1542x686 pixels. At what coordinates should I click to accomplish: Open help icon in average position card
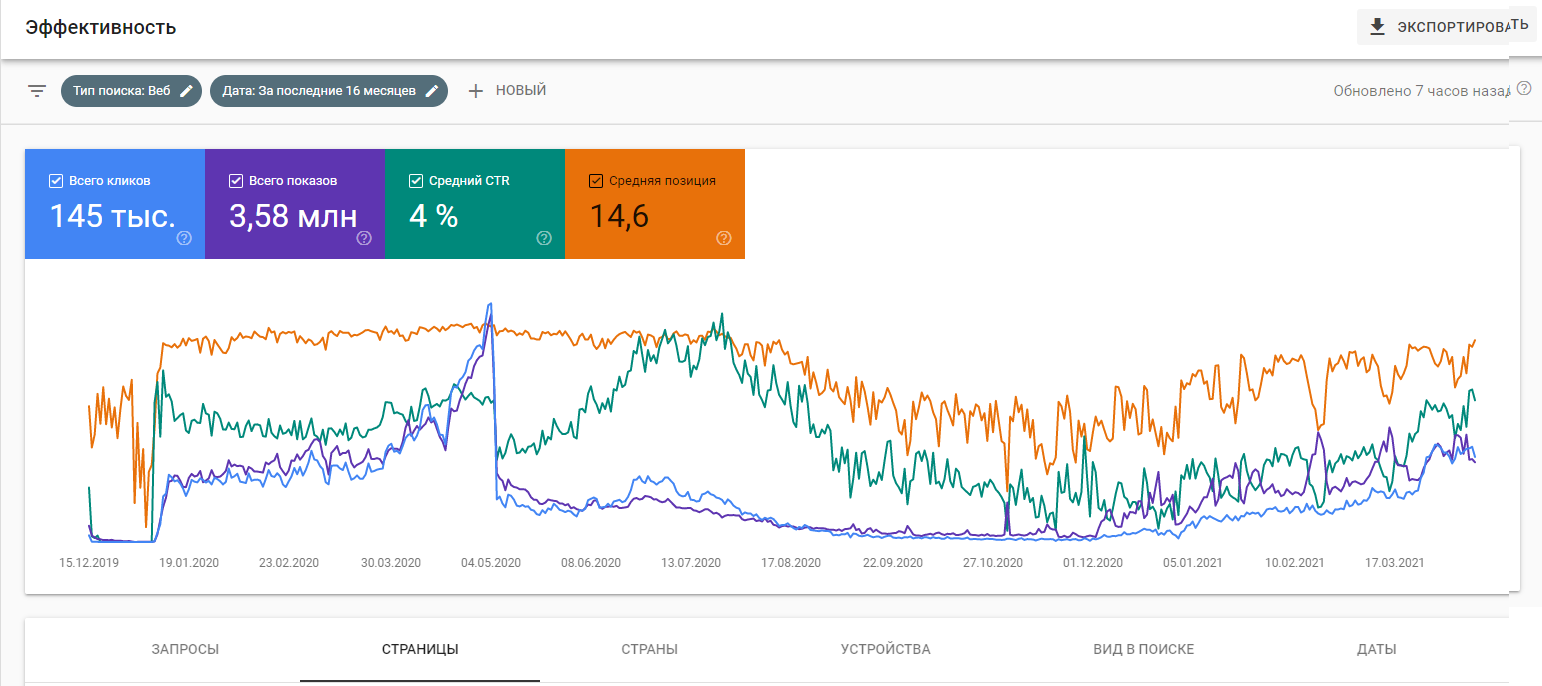coord(724,238)
